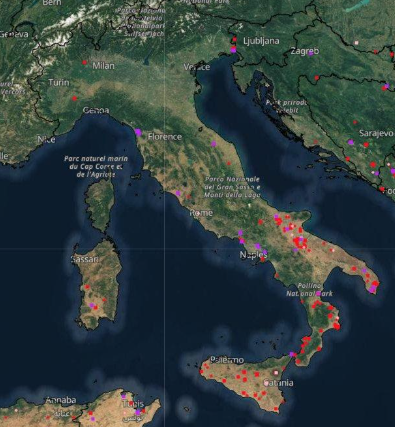Click the Palermo city label
This screenshot has height=427, width=395.
pyautogui.click(x=227, y=360)
